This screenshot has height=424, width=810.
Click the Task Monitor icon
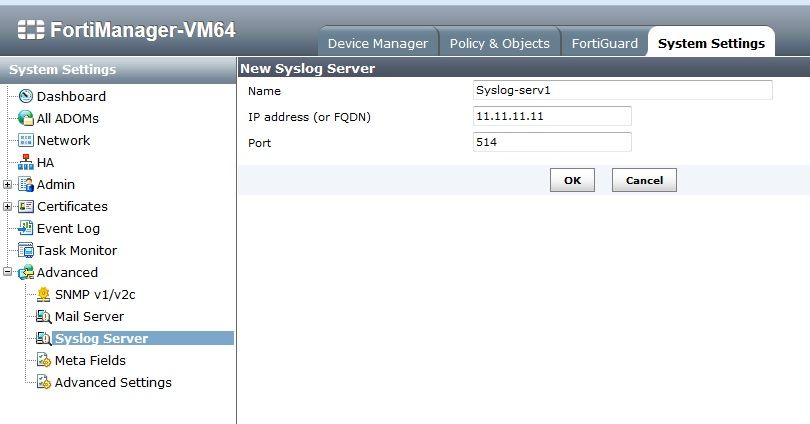click(26, 250)
